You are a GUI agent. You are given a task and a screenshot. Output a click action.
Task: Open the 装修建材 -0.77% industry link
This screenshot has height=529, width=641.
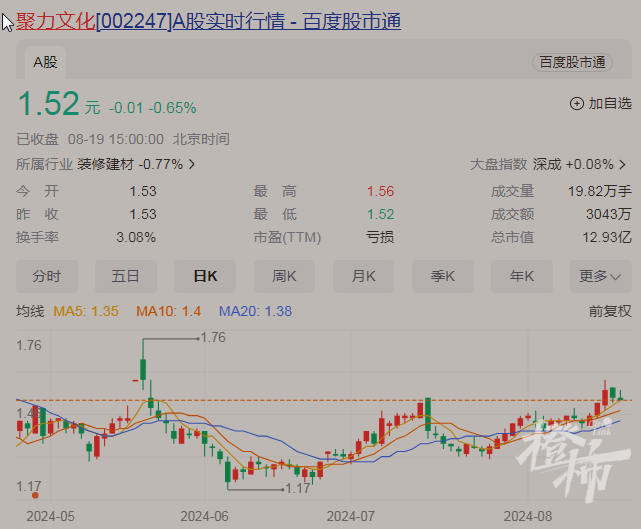click(x=130, y=164)
